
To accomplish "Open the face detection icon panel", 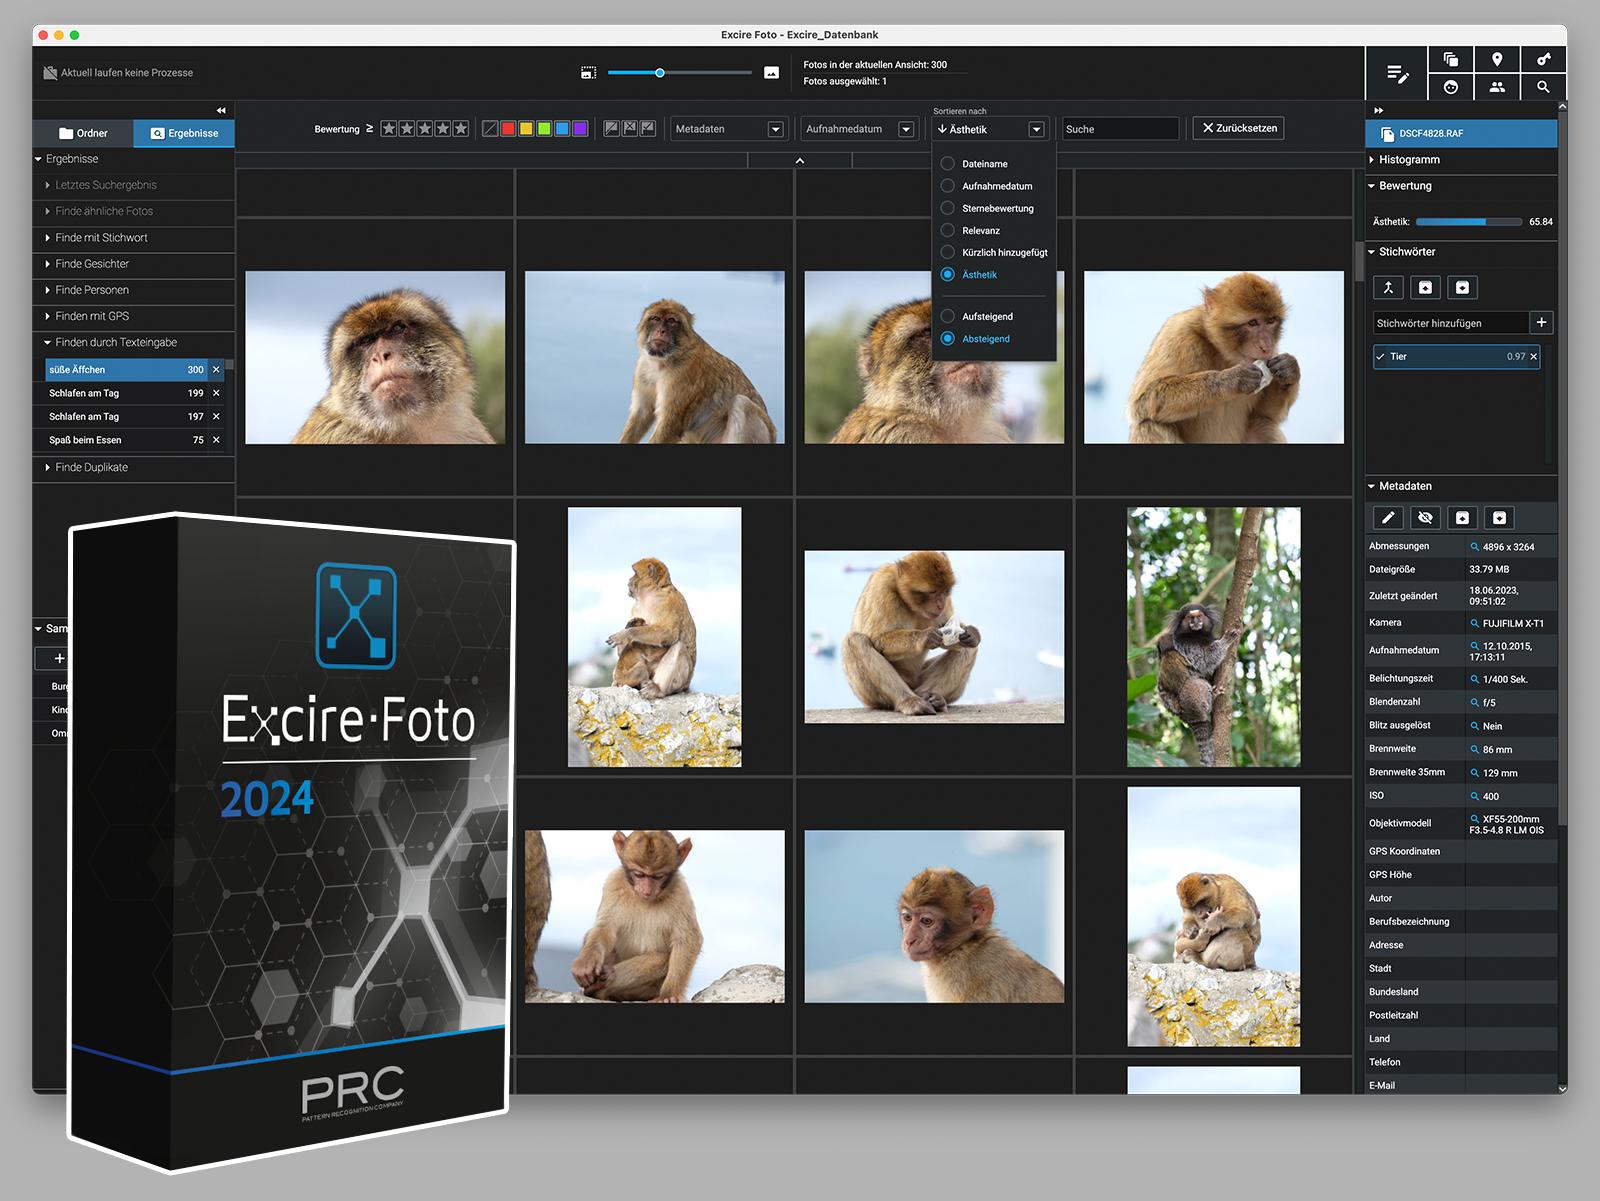I will (x=1450, y=87).
